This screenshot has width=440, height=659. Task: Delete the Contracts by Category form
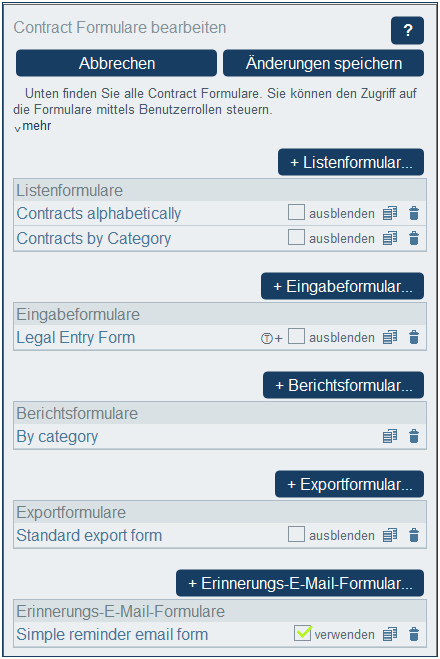(x=414, y=238)
